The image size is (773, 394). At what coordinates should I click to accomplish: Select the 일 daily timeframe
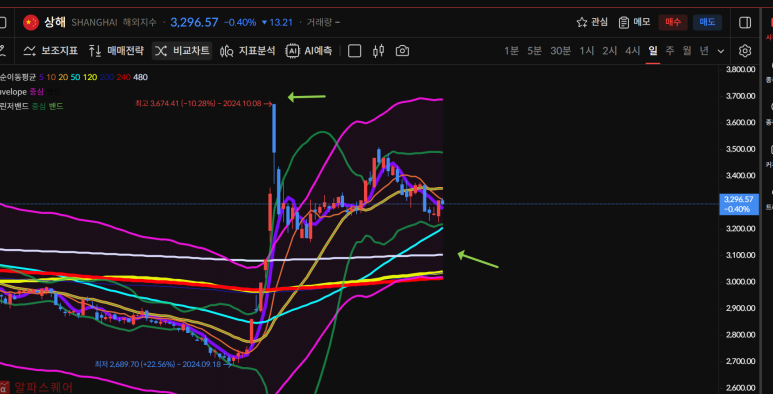(653, 51)
